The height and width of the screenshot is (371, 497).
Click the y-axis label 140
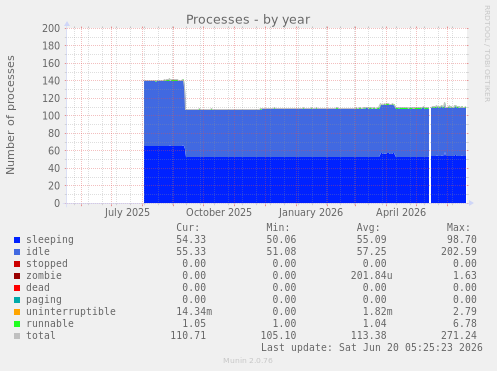[x=51, y=81]
